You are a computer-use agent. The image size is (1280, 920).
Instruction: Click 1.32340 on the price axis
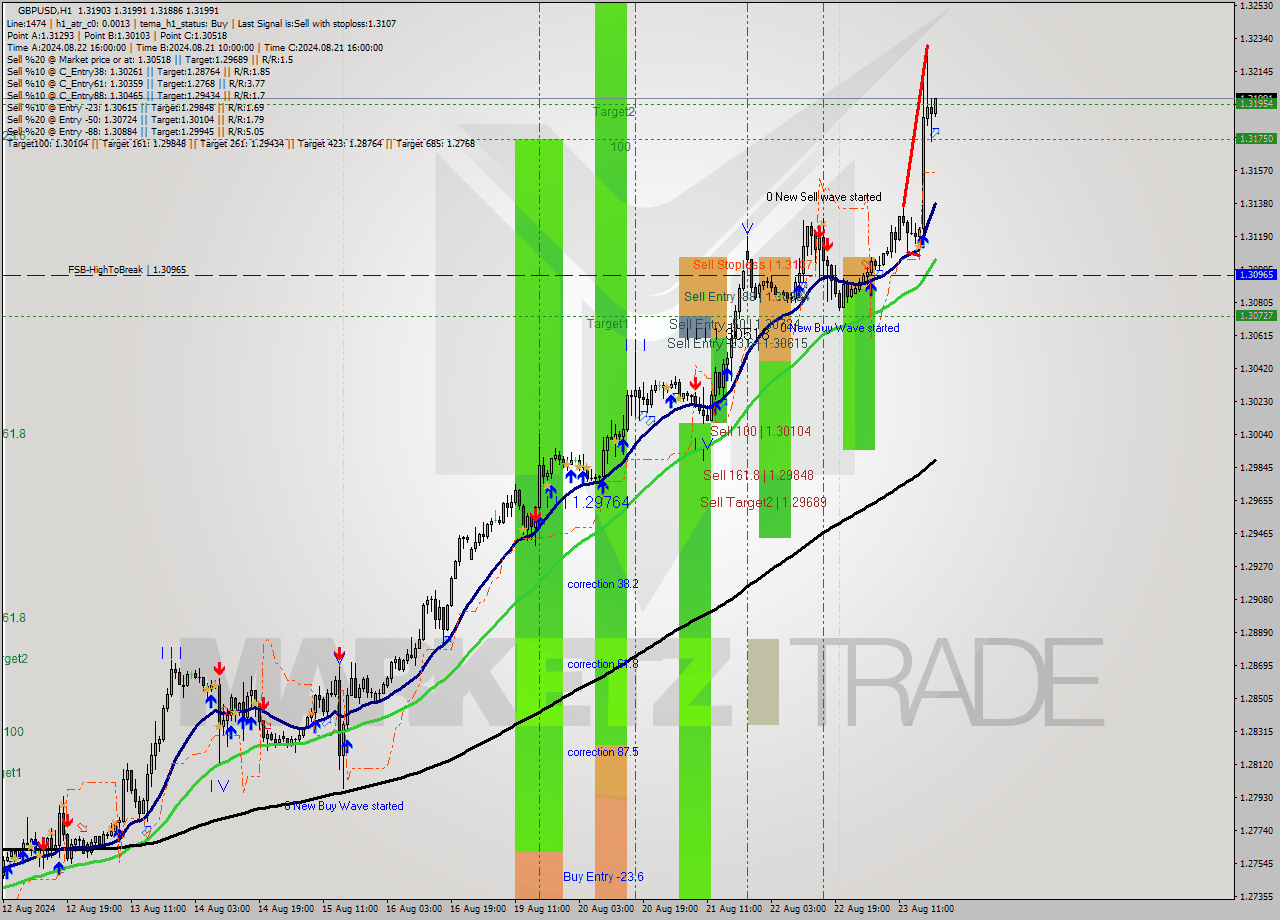coord(1256,39)
